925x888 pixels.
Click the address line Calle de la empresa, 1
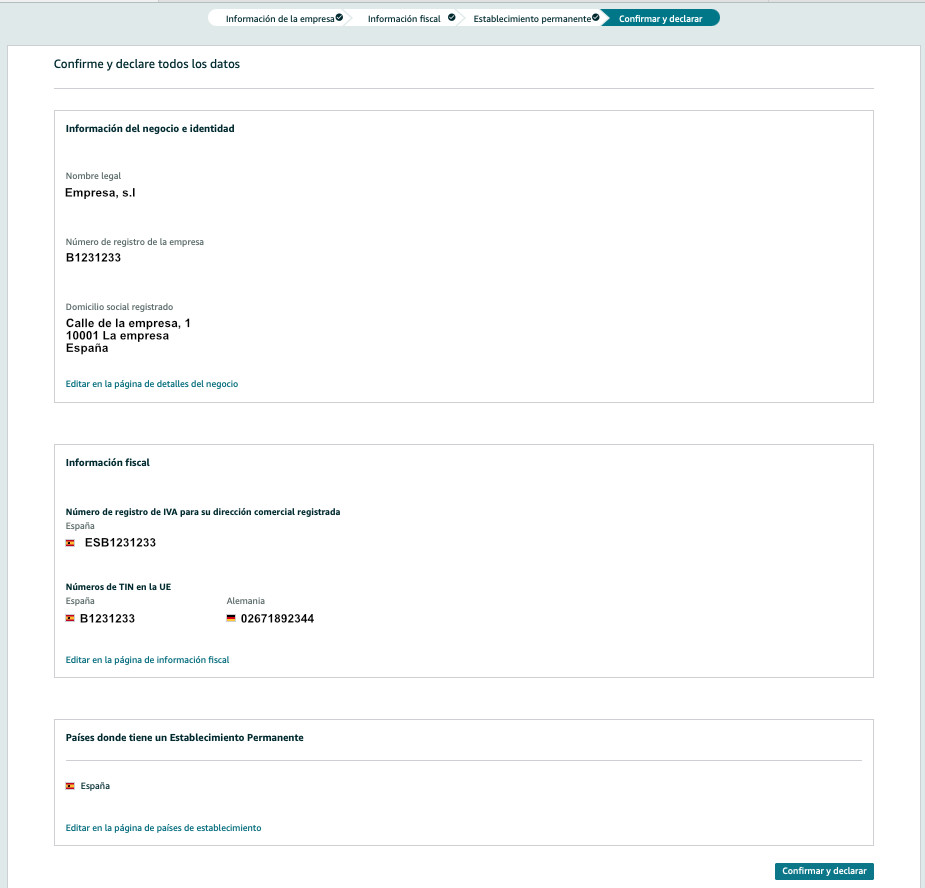coord(128,323)
